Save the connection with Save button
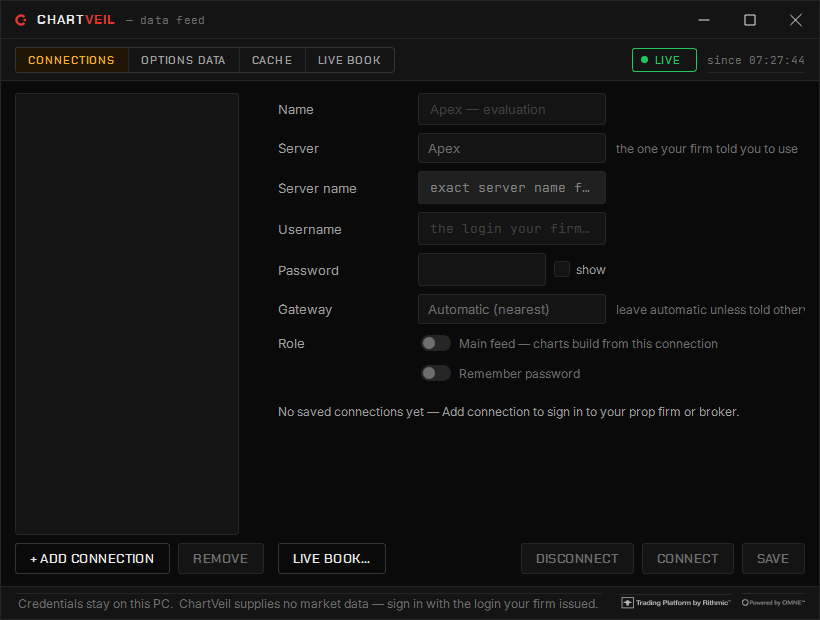 [x=773, y=558]
